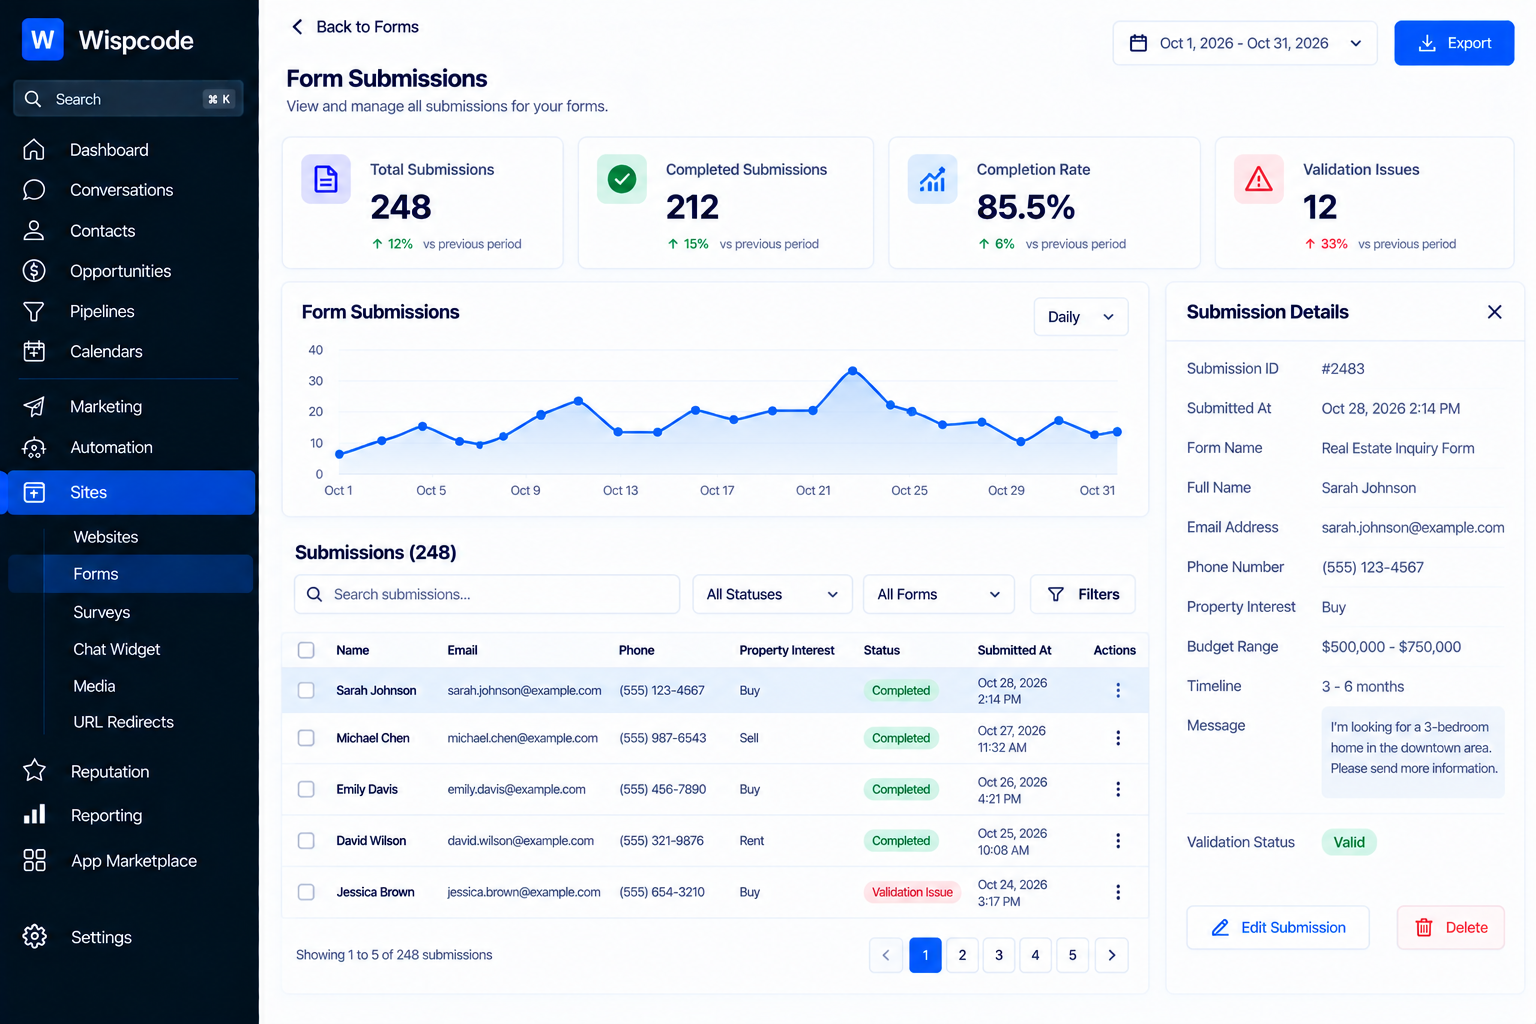Go to next page of submissions
This screenshot has height=1024, width=1536.
pyautogui.click(x=1112, y=955)
